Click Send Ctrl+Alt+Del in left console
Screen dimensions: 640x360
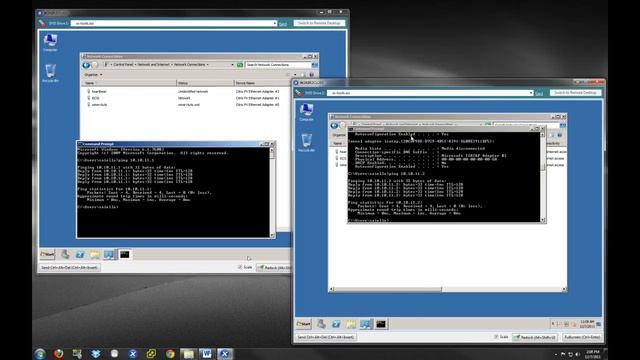coord(70,268)
